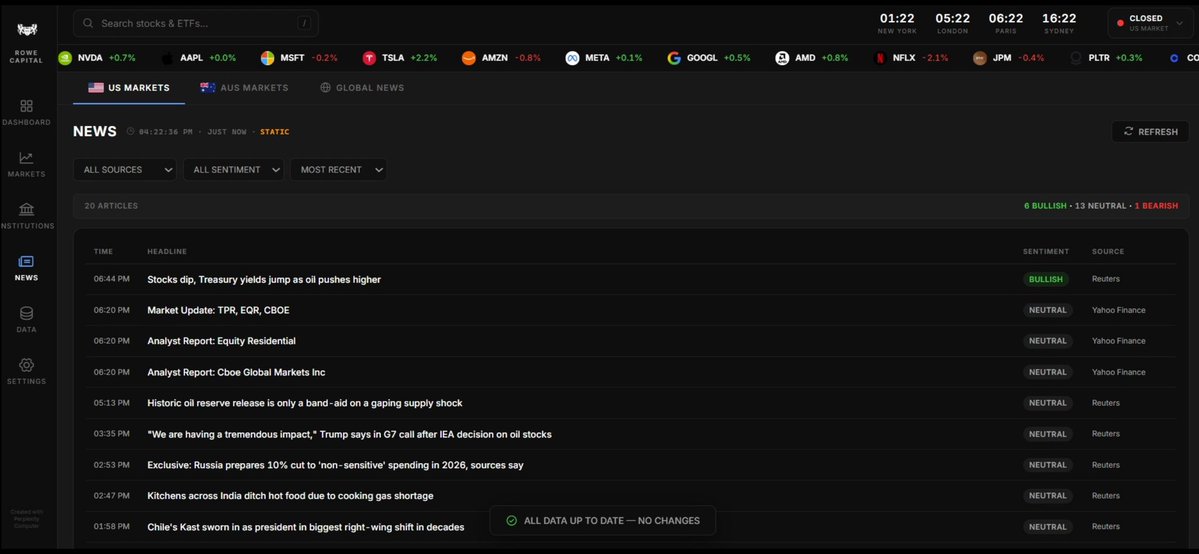The image size is (1199, 554).
Task: Select the News icon in sidebar
Action: [26, 262]
